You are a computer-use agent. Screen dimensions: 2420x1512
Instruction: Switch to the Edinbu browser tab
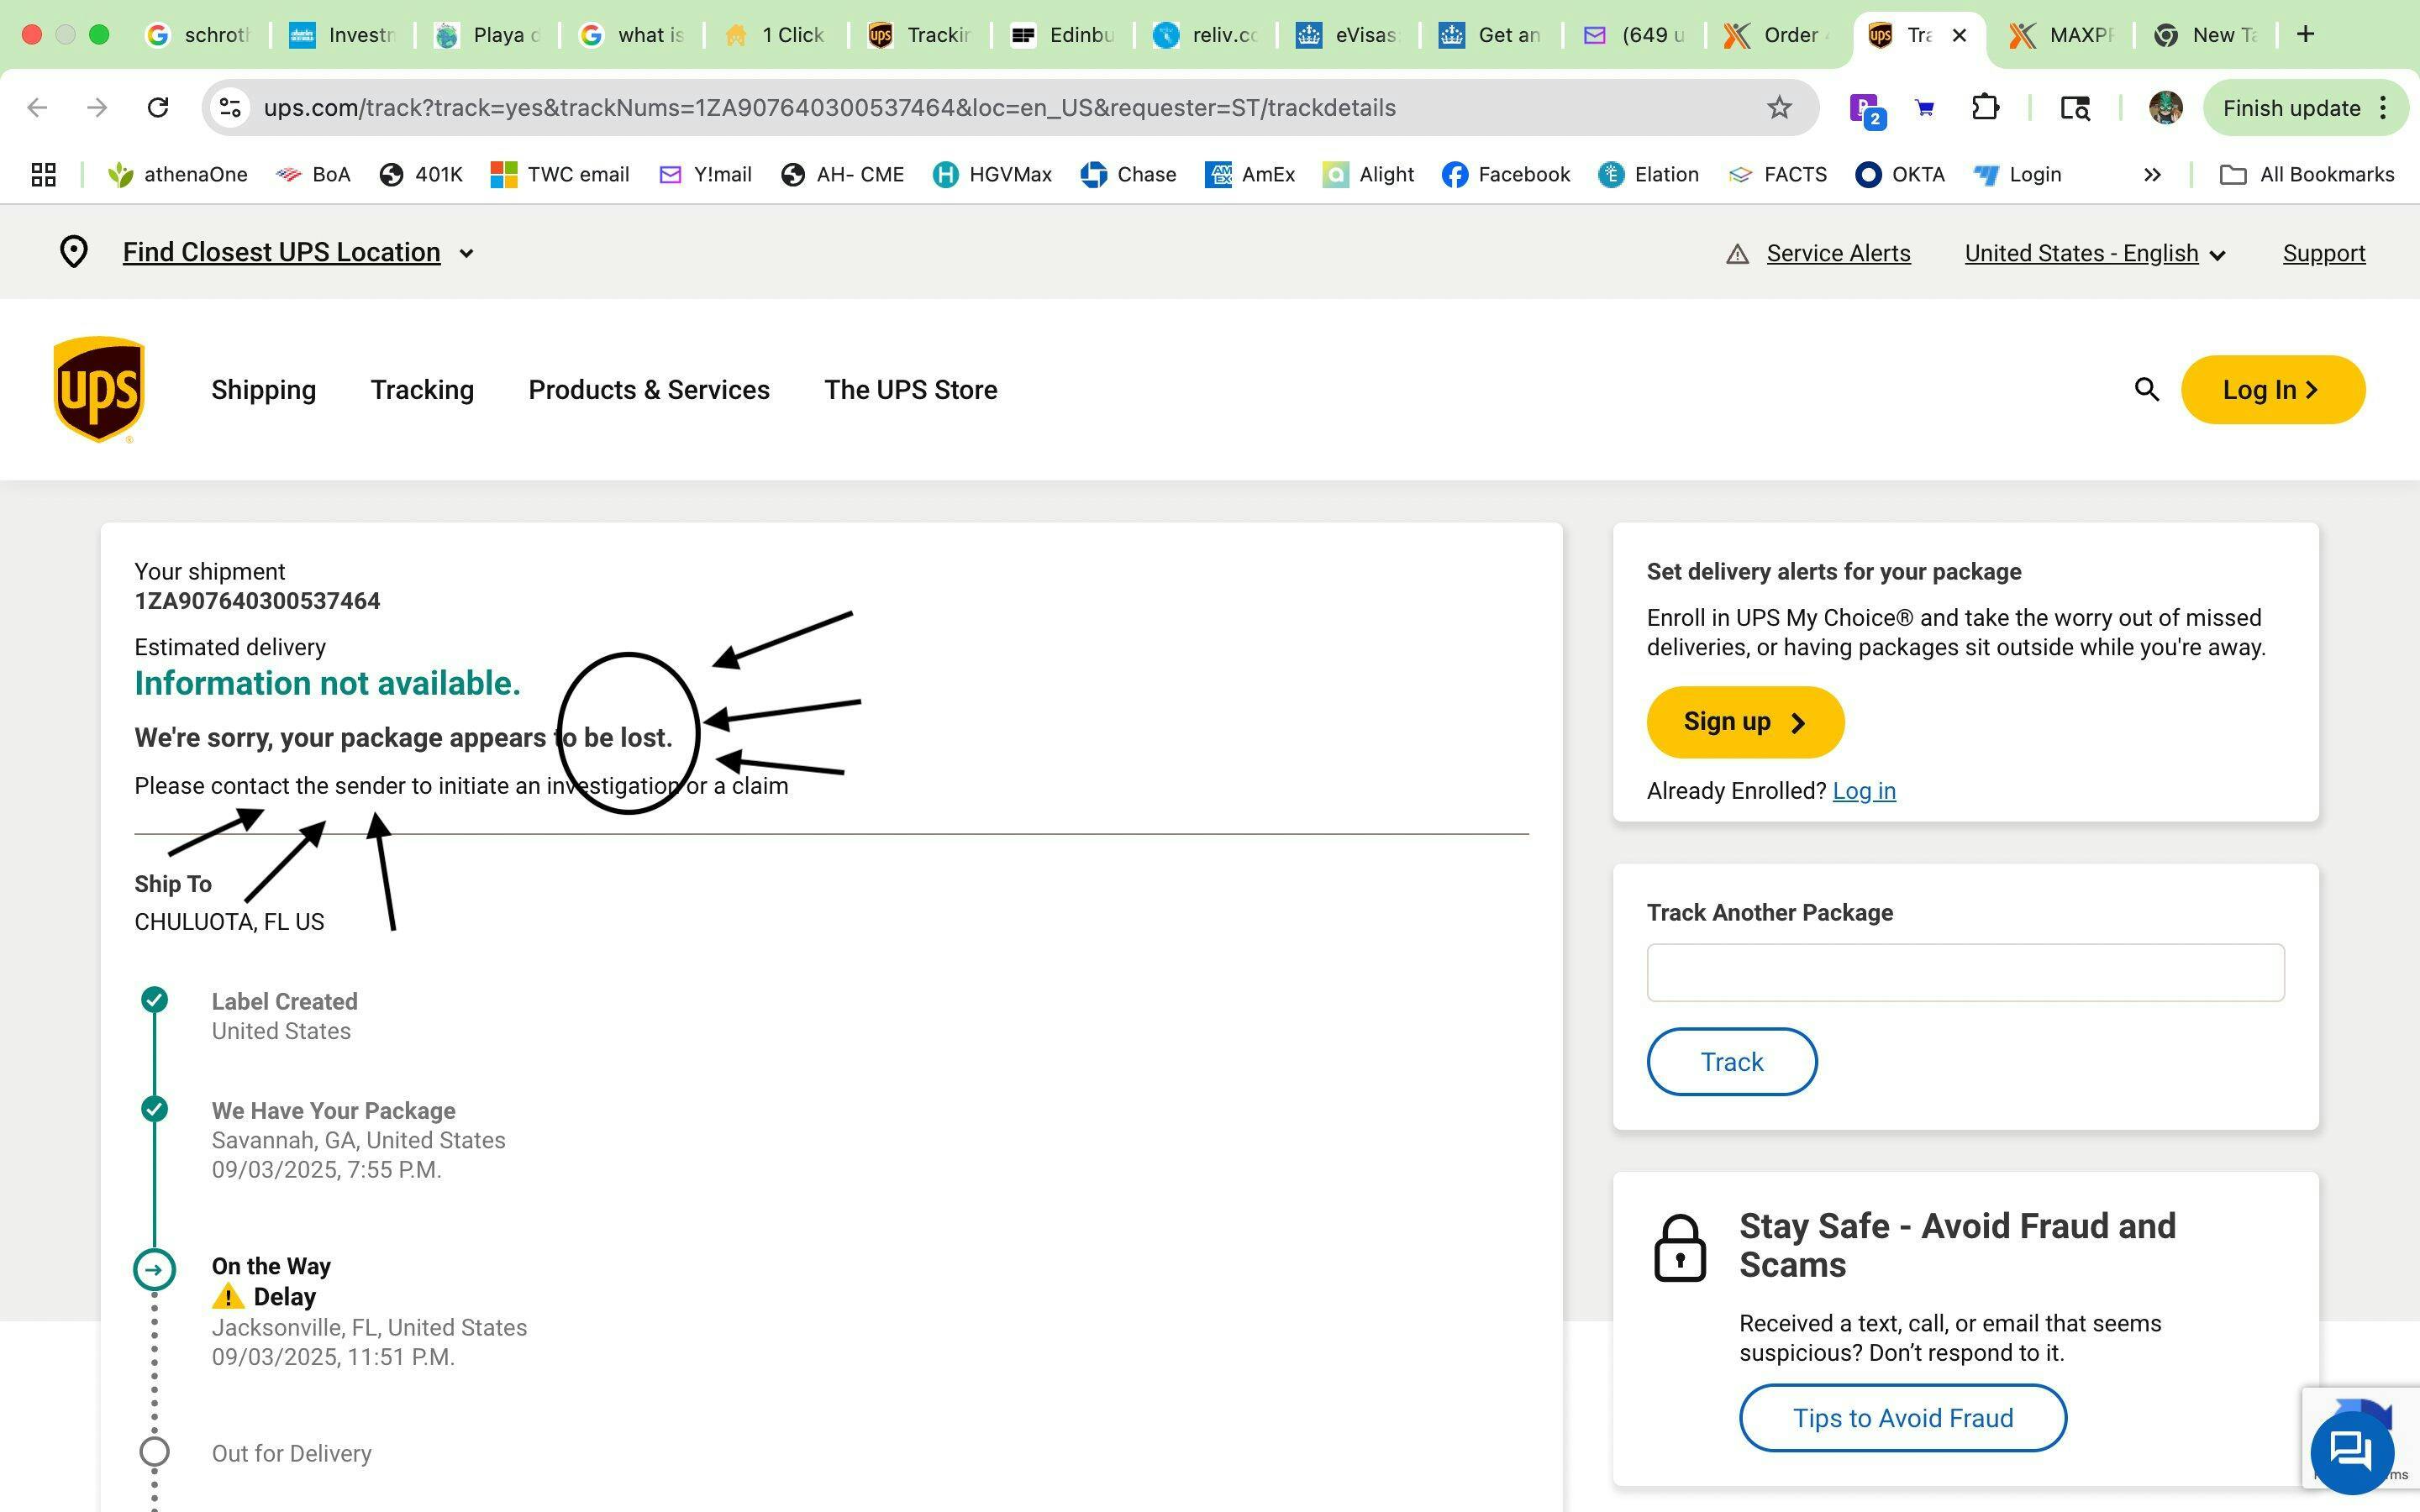coord(1063,35)
